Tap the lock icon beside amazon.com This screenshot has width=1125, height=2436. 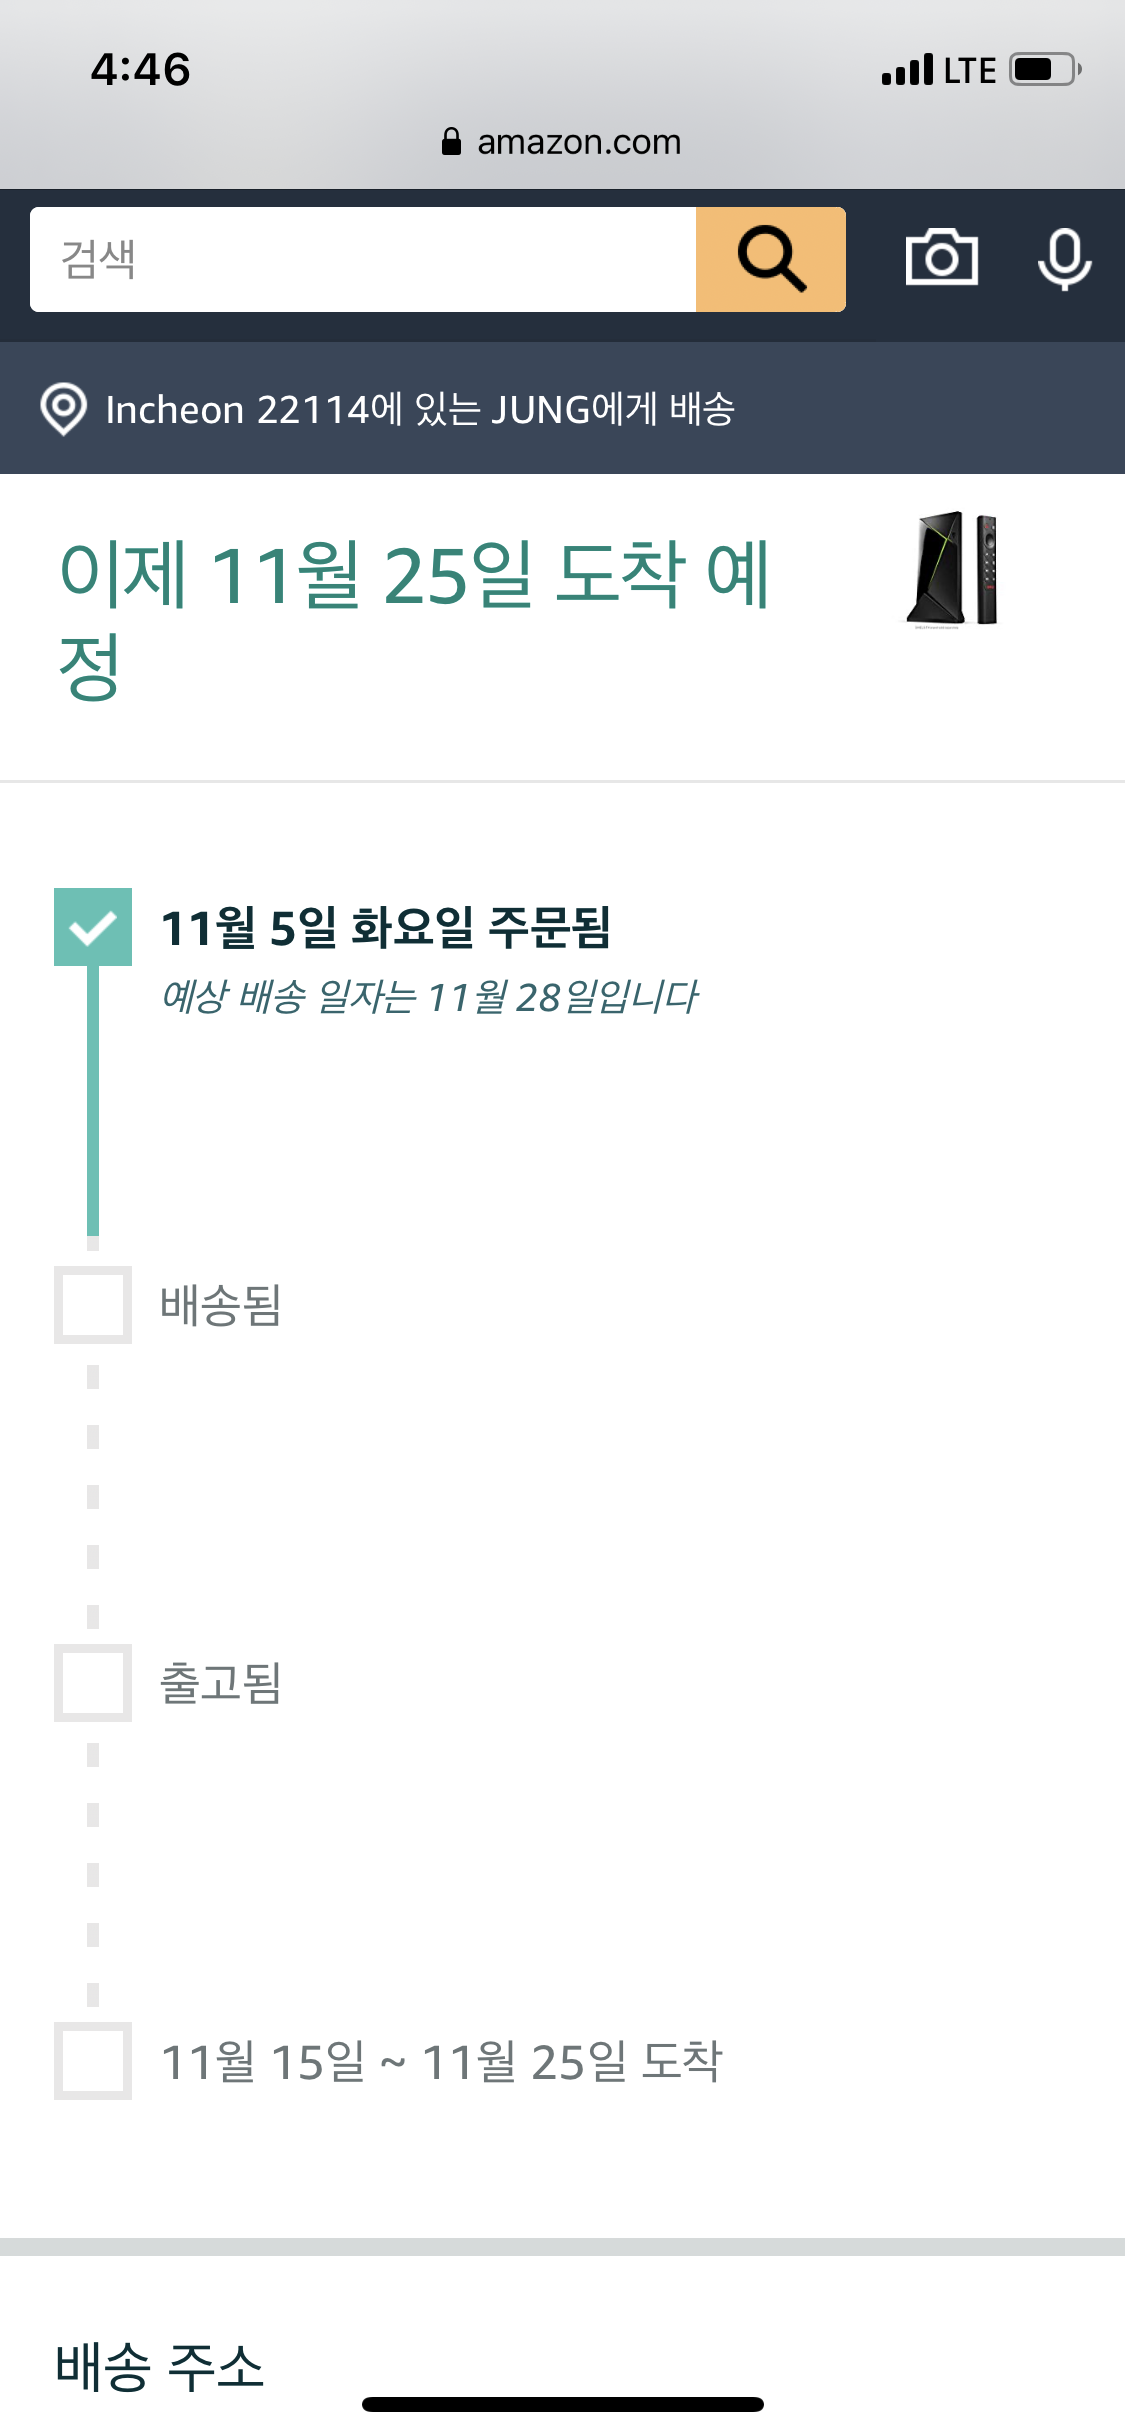tap(451, 142)
